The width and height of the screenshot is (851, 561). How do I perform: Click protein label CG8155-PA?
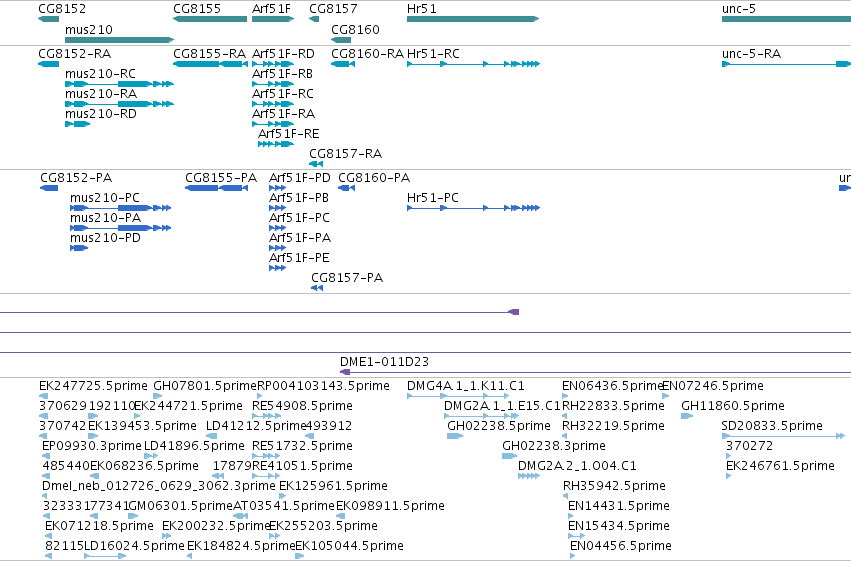(221, 178)
